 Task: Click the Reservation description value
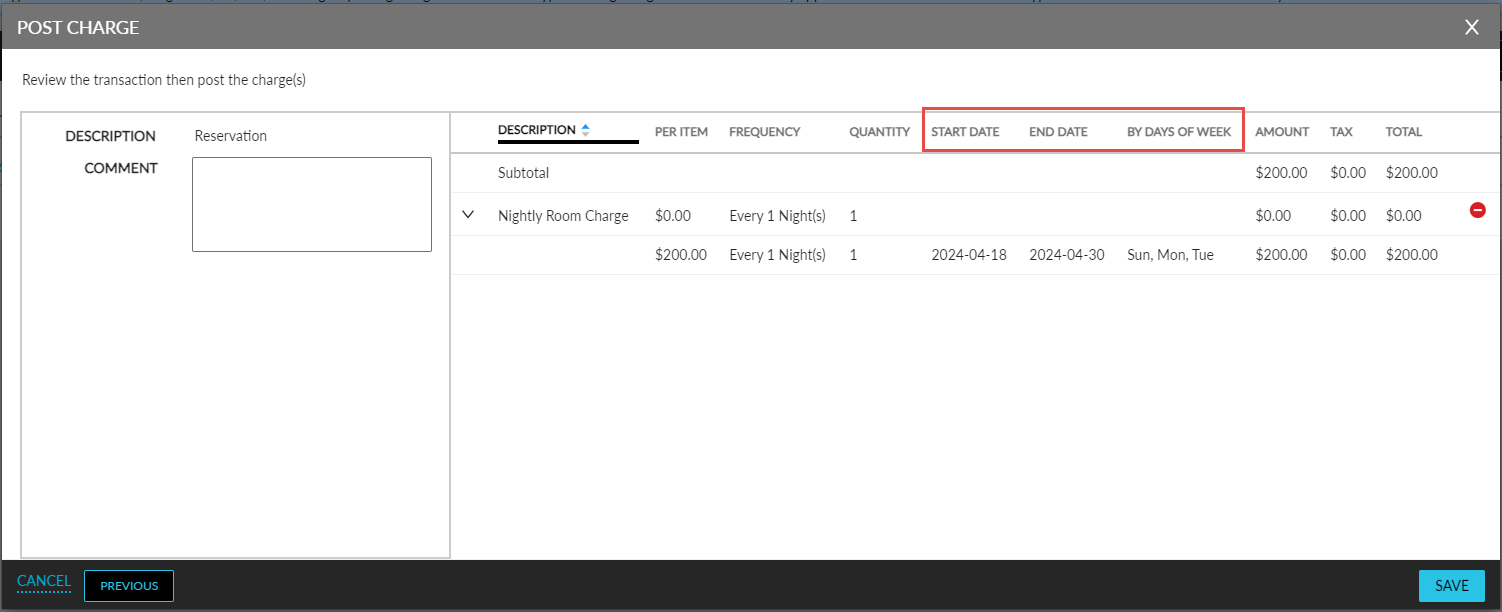pos(231,136)
